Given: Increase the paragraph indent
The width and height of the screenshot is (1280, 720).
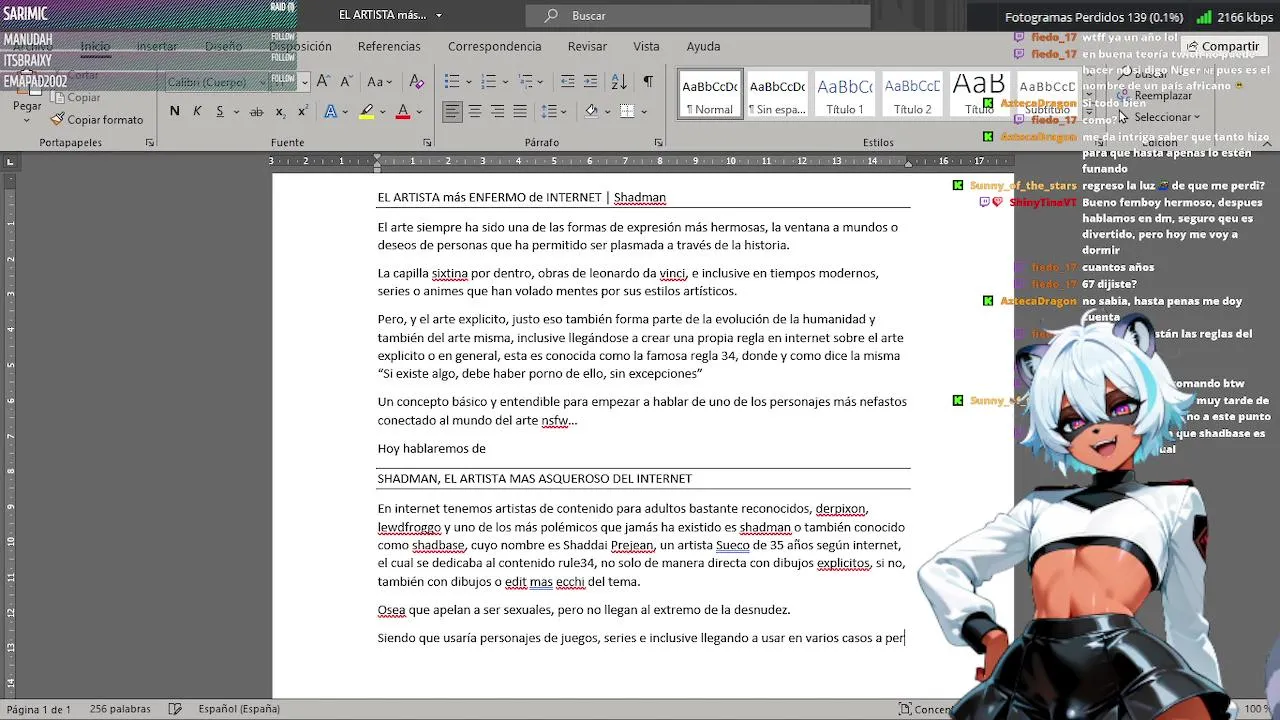Looking at the screenshot, I should [x=590, y=81].
